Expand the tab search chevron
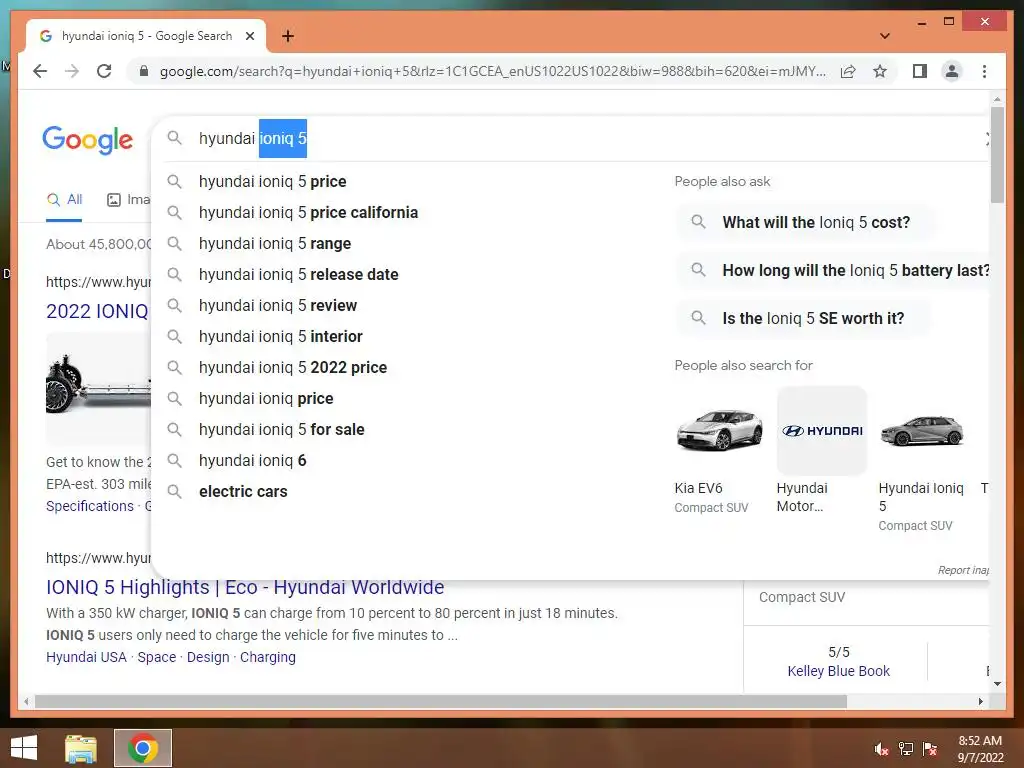The width and height of the screenshot is (1024, 768). (884, 36)
